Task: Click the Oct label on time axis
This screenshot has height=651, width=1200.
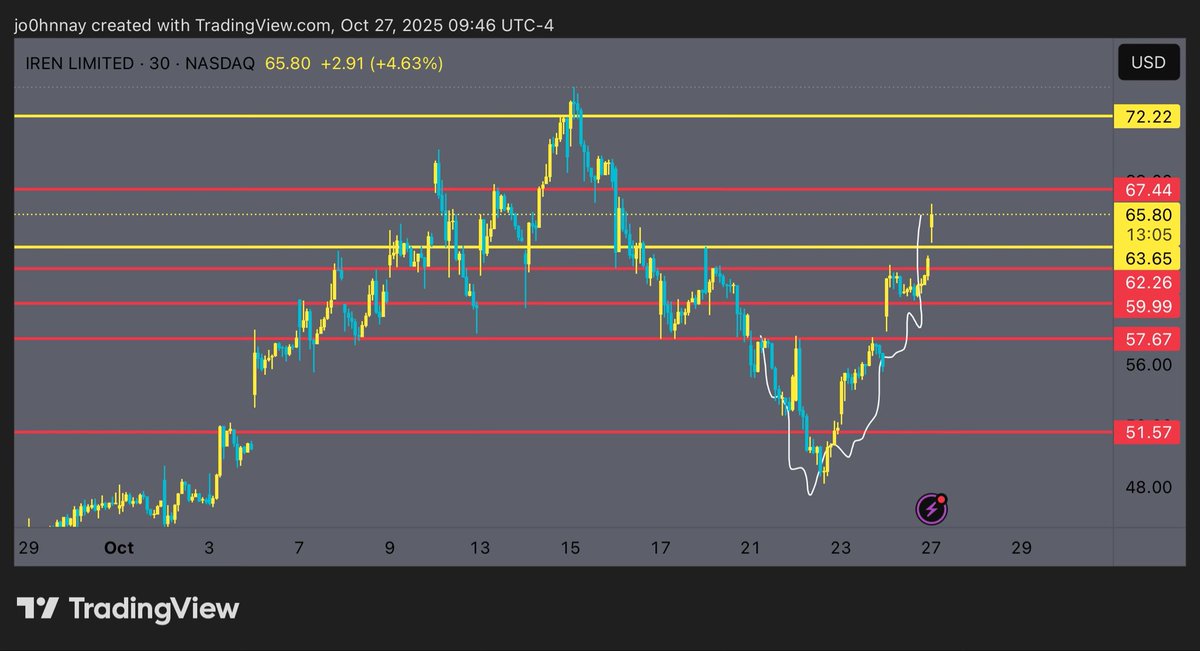Action: point(118,548)
